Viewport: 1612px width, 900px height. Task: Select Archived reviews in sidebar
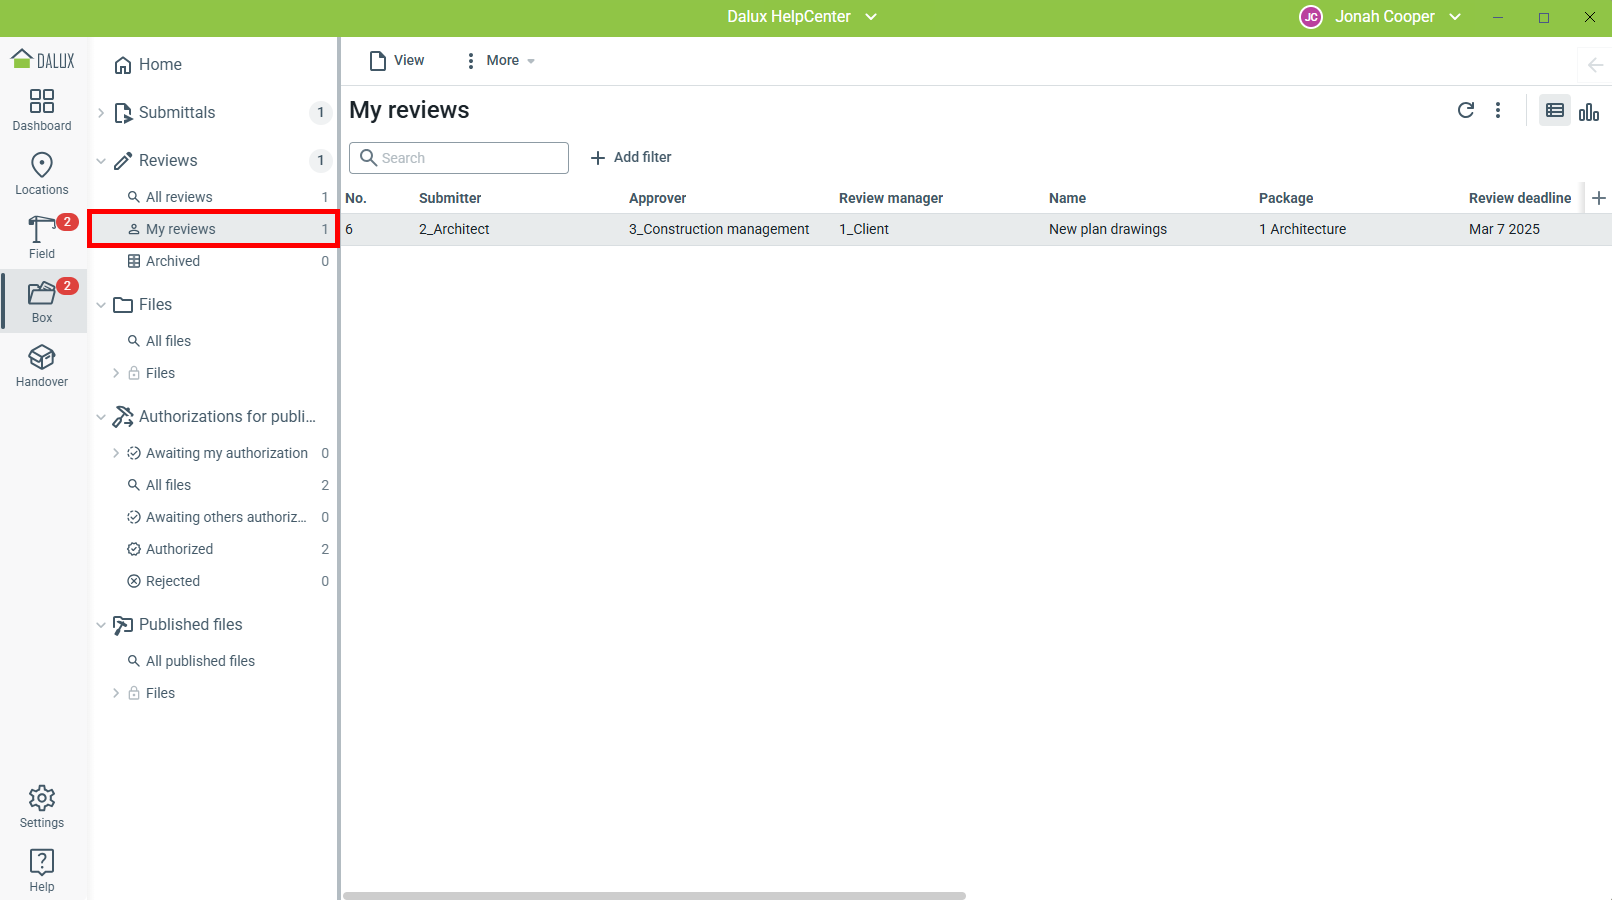[173, 261]
